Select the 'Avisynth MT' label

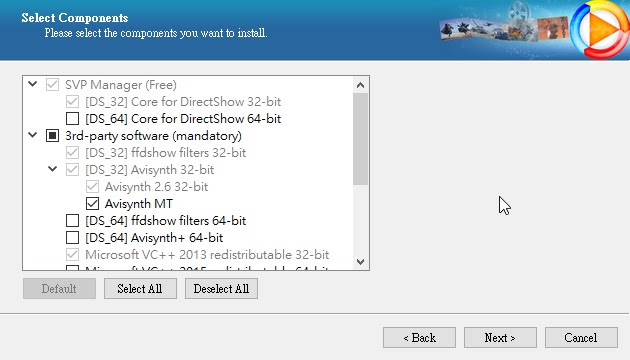tap(139, 204)
